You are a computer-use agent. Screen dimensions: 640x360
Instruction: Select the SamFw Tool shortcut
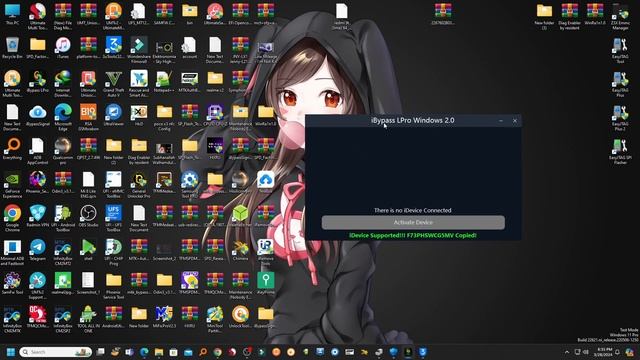[12, 283]
